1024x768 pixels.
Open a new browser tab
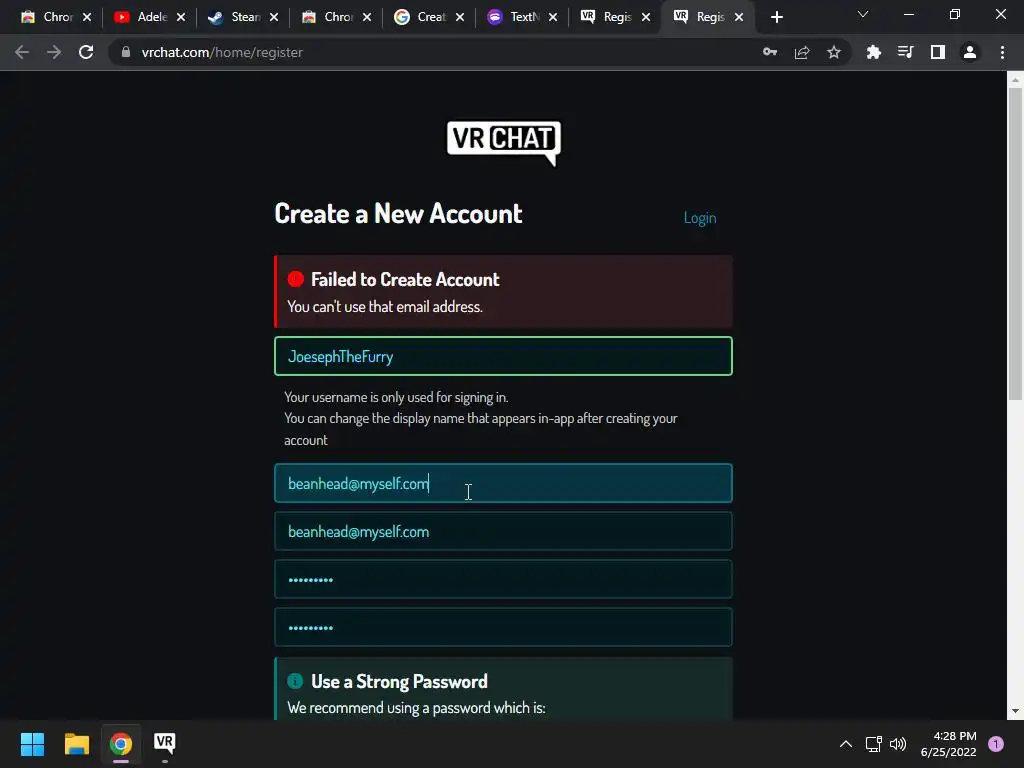(x=776, y=18)
